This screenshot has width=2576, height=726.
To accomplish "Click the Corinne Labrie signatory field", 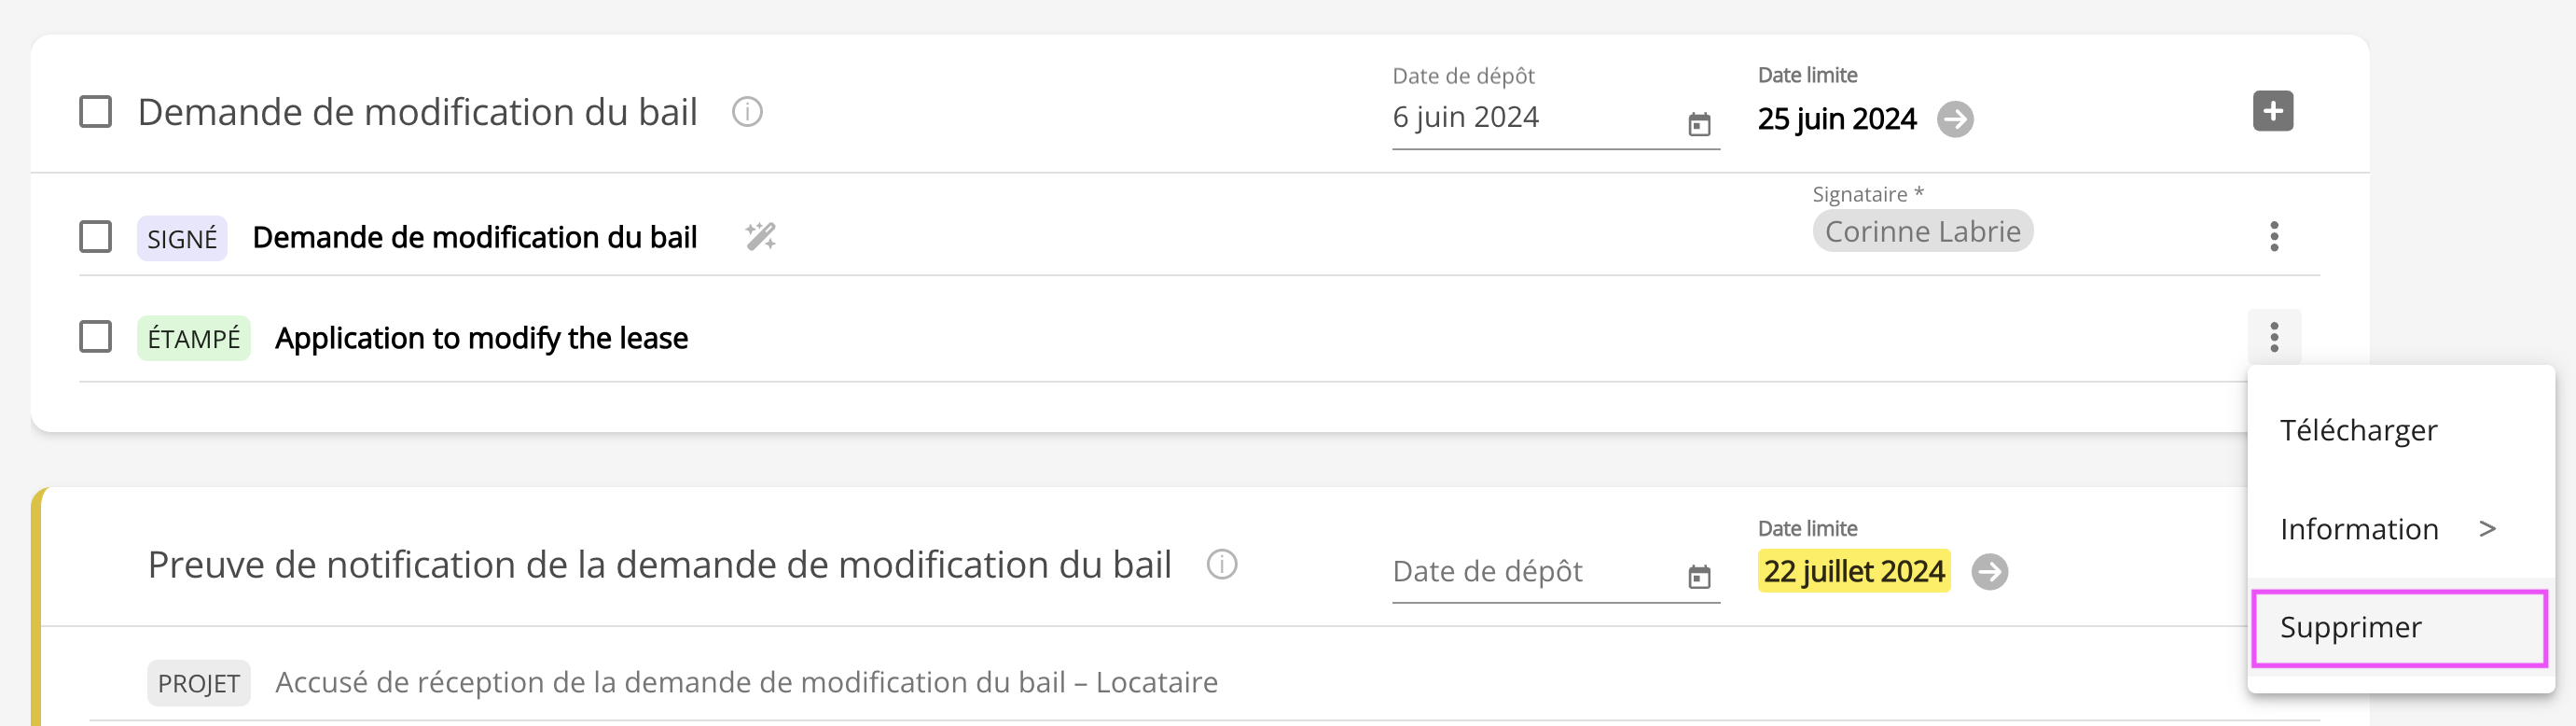I will point(1922,232).
